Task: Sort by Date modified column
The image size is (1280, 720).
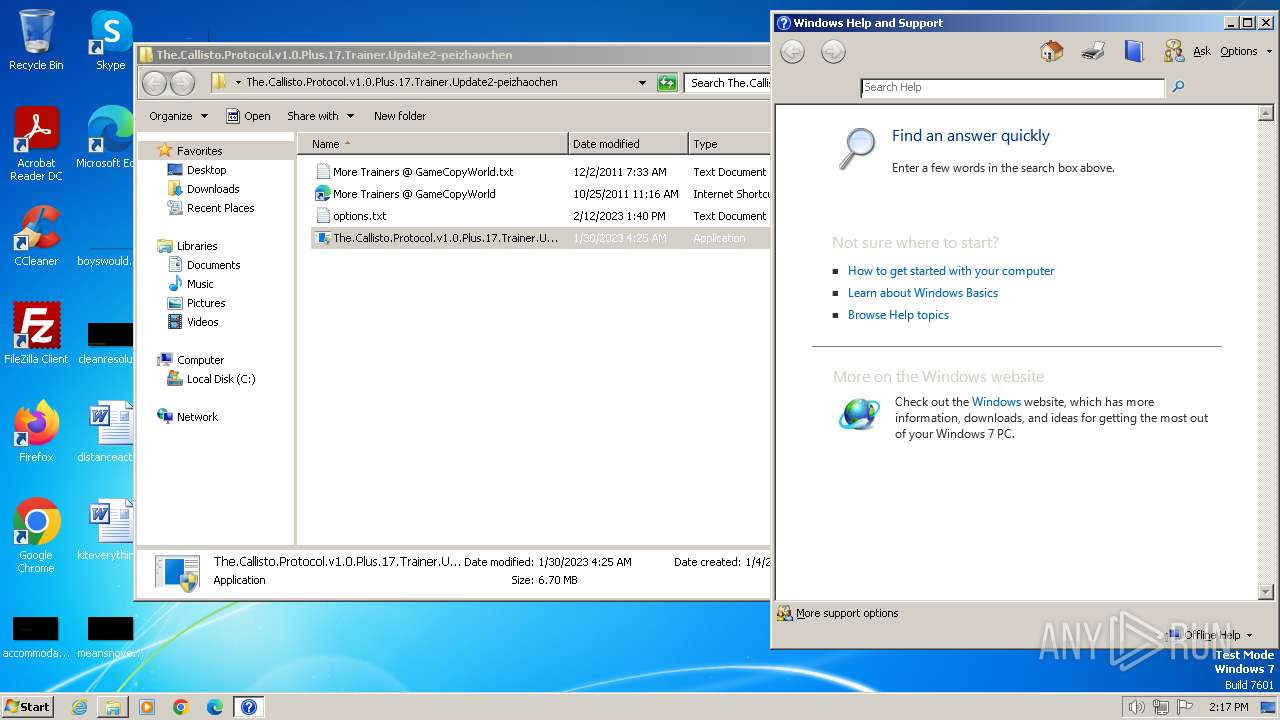Action: [x=628, y=144]
